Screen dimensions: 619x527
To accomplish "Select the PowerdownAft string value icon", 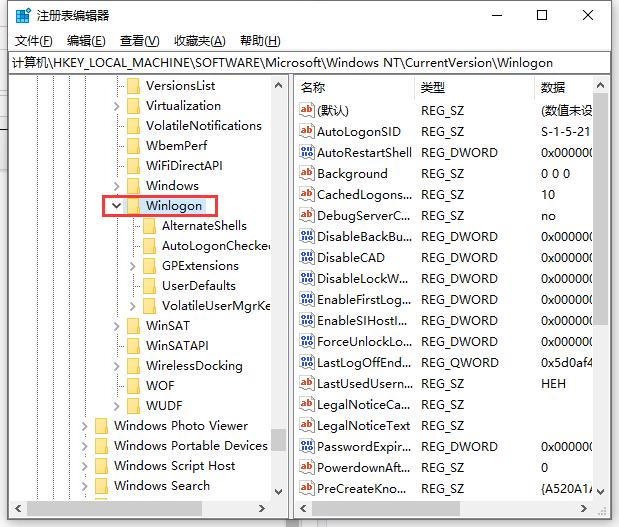I will [307, 467].
